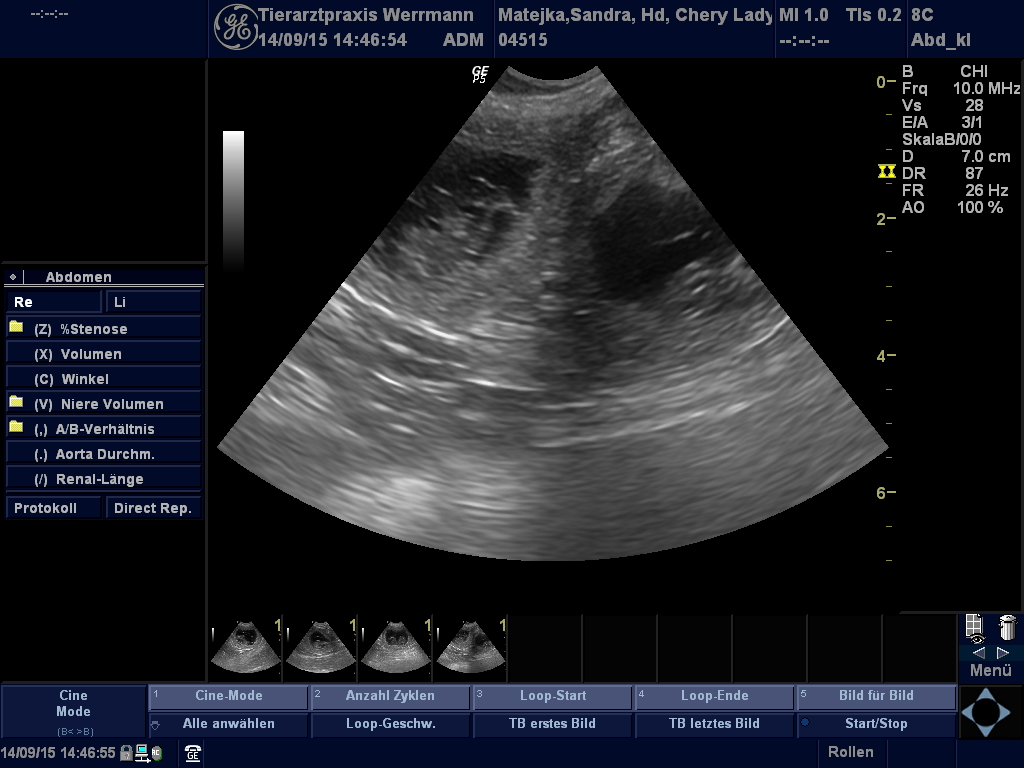Select the Li (left) side toggle
Image resolution: width=1024 pixels, height=768 pixels.
(x=153, y=301)
